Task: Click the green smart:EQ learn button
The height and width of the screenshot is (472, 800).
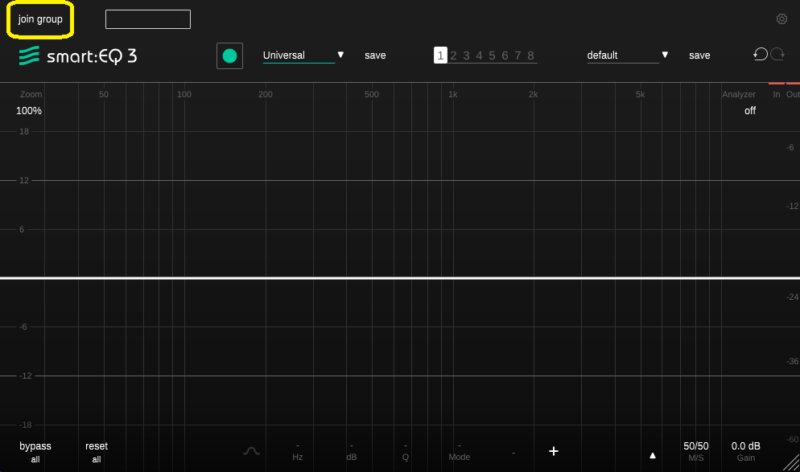Action: point(230,56)
